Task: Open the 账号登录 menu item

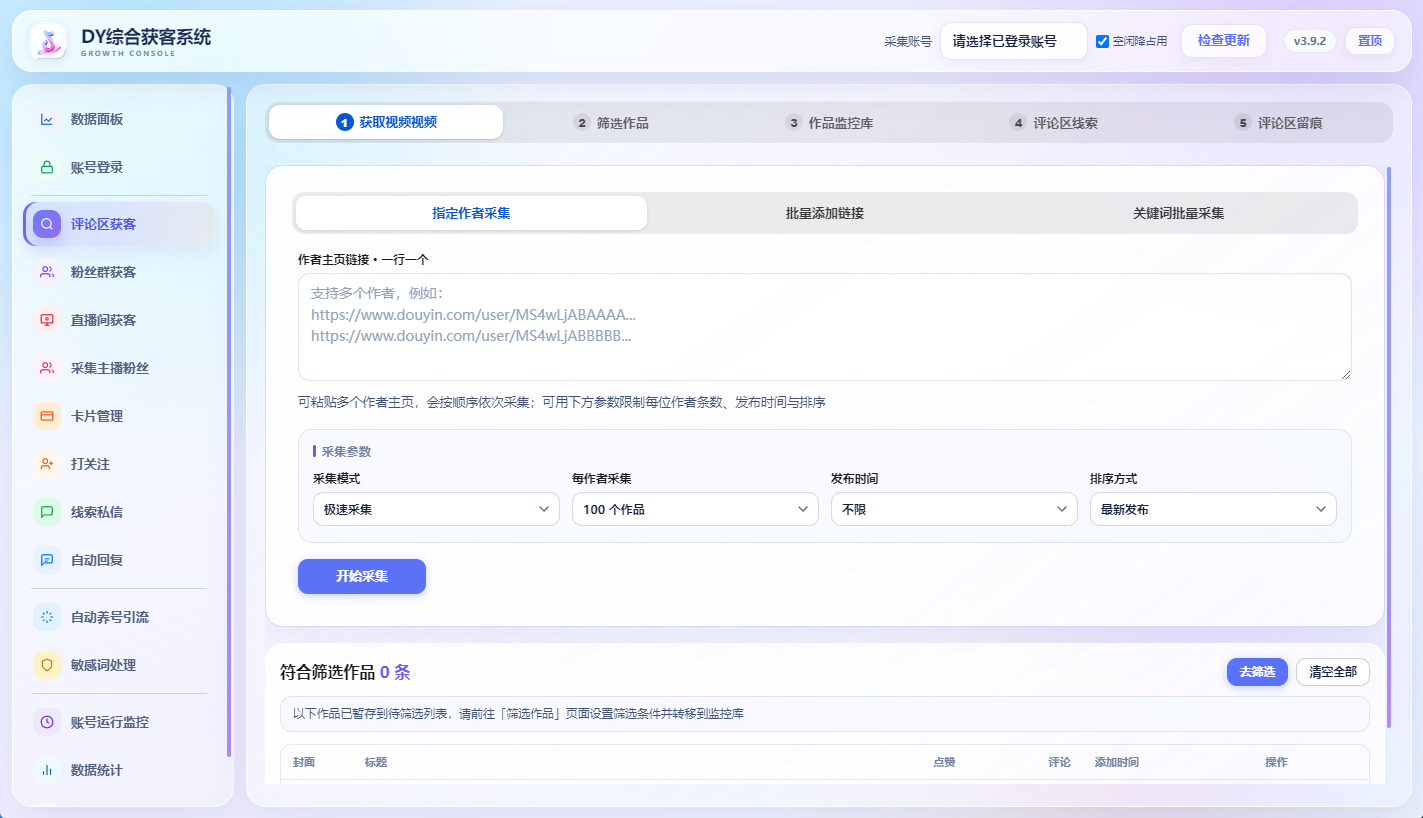Action: tap(119, 167)
